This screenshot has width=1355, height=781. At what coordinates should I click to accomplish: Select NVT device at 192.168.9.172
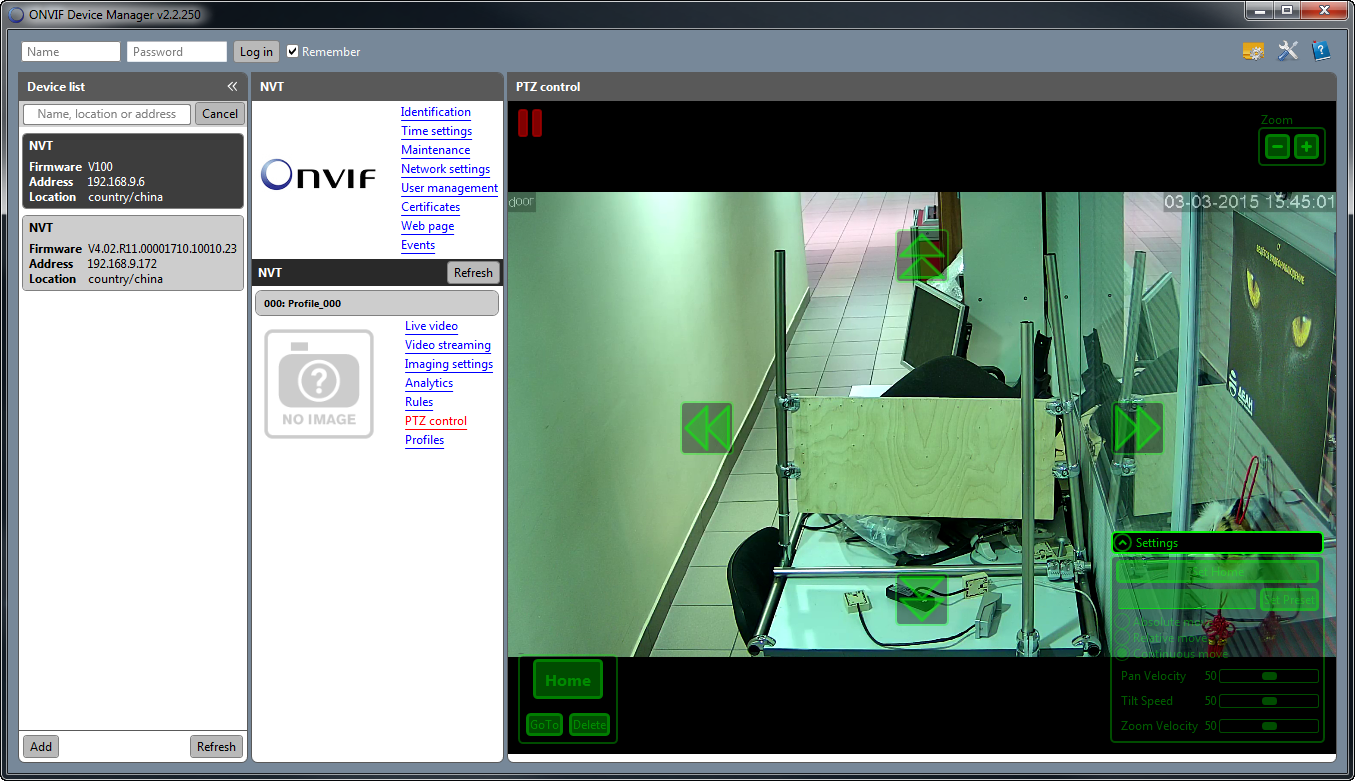pos(133,253)
